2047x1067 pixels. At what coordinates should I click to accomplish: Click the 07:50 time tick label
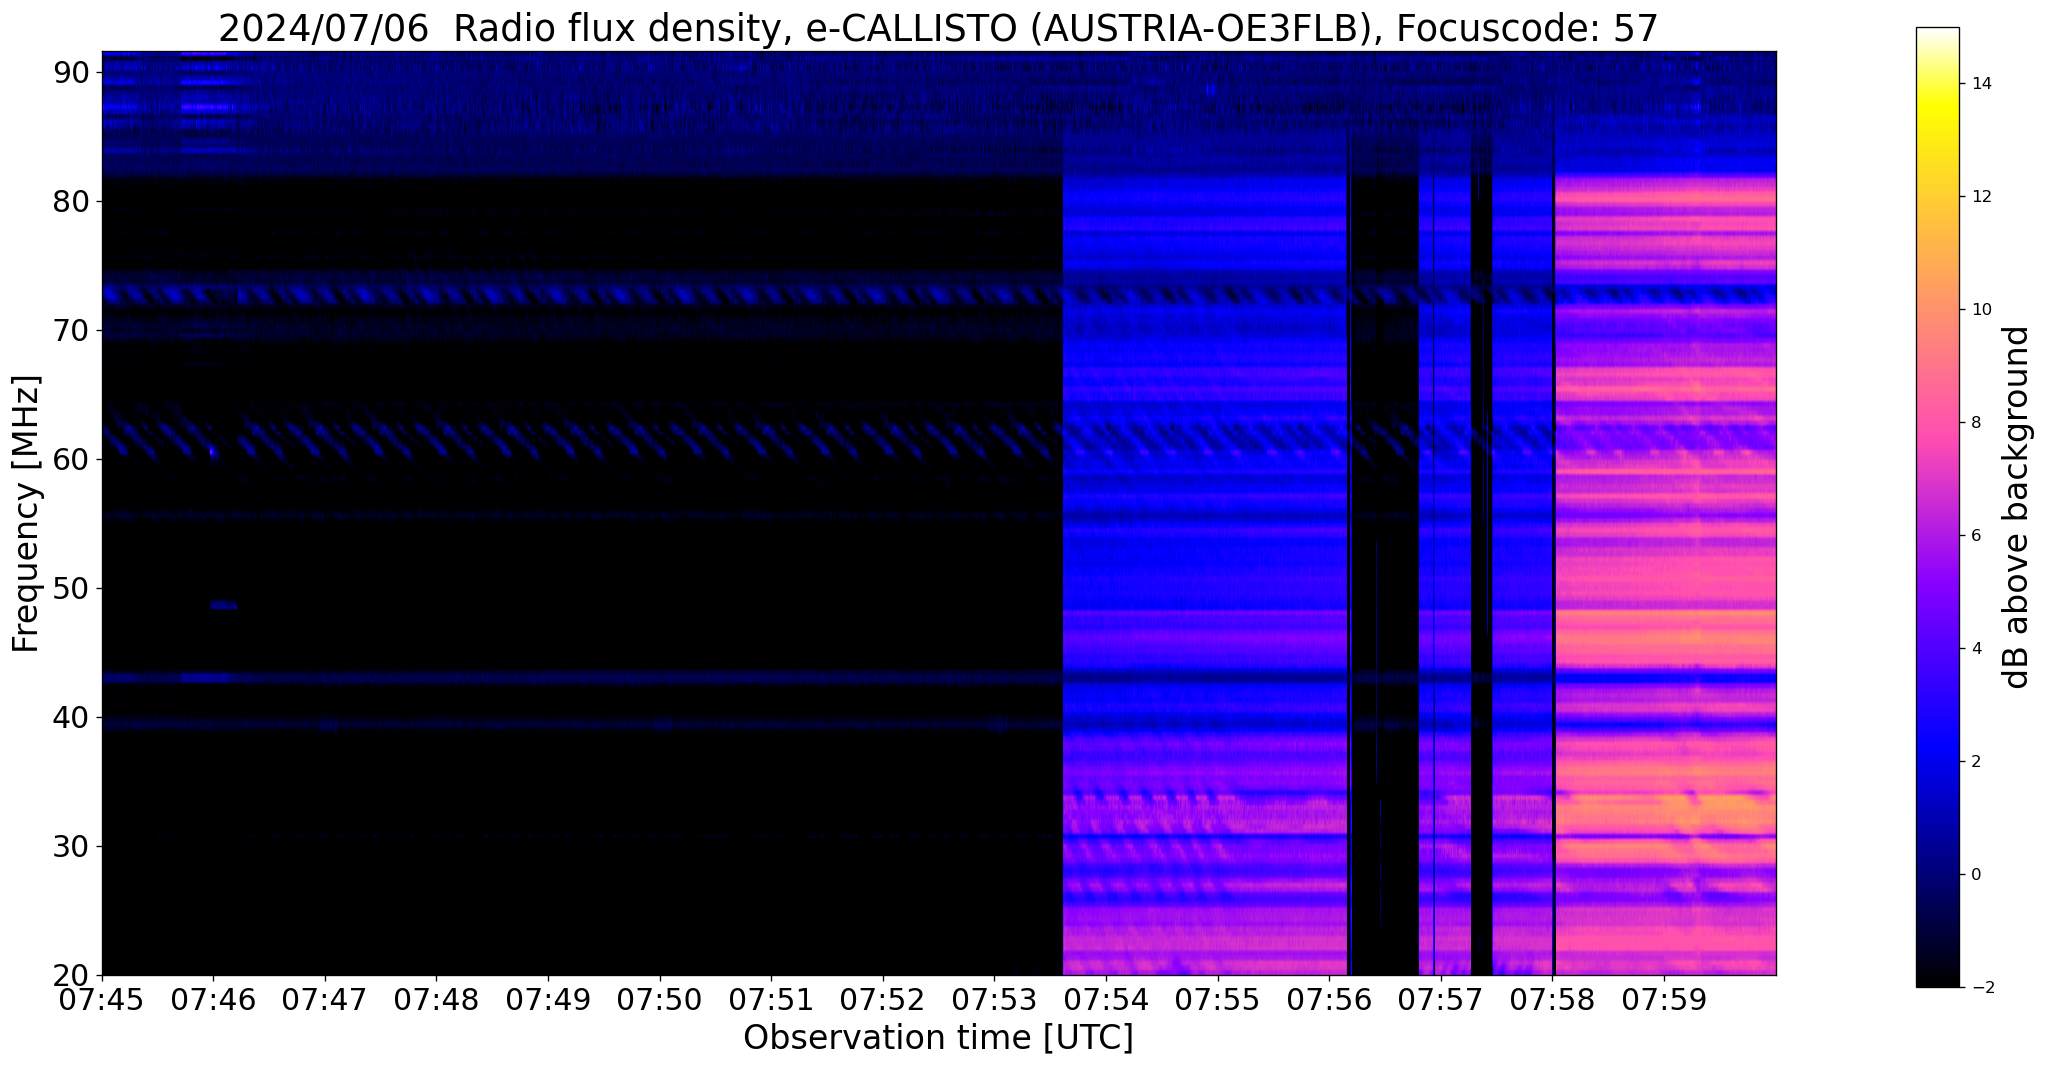660,999
